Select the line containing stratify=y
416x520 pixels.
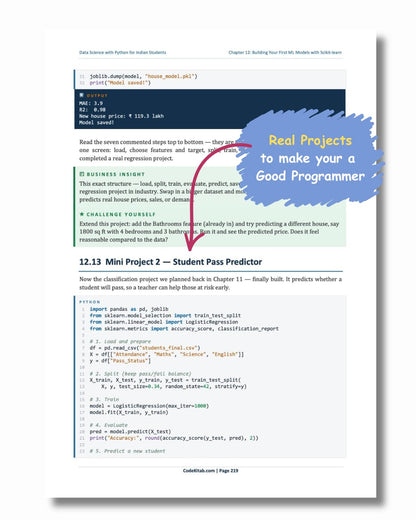tap(174, 387)
